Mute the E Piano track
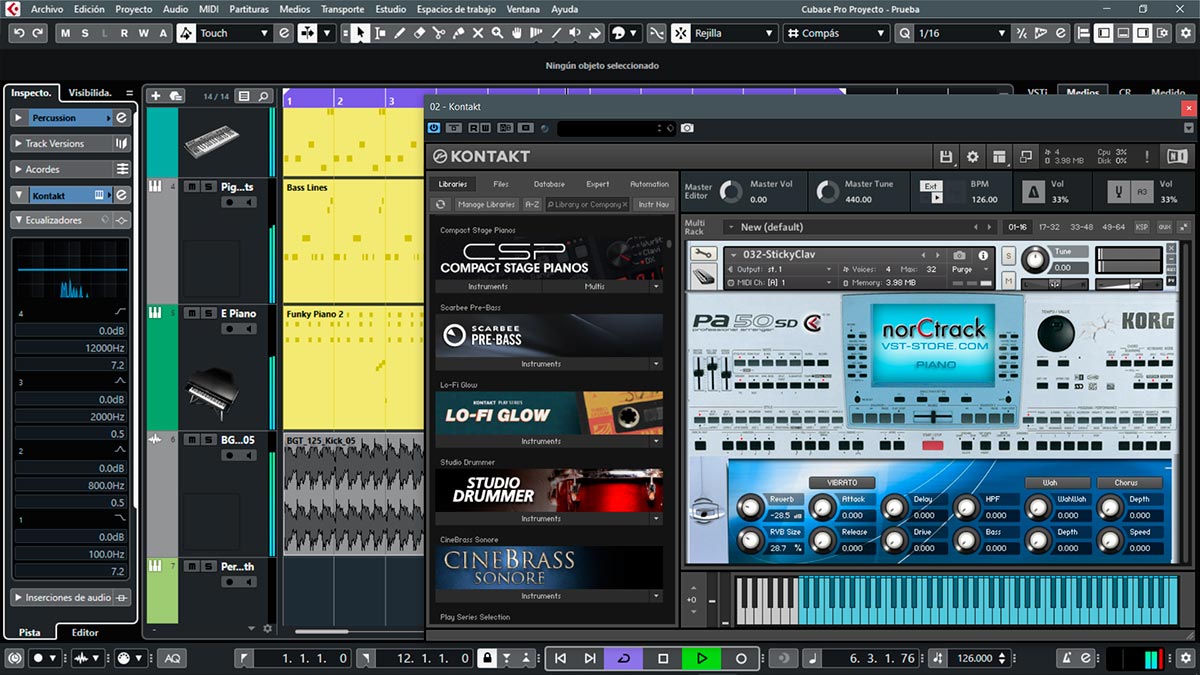 [x=192, y=313]
